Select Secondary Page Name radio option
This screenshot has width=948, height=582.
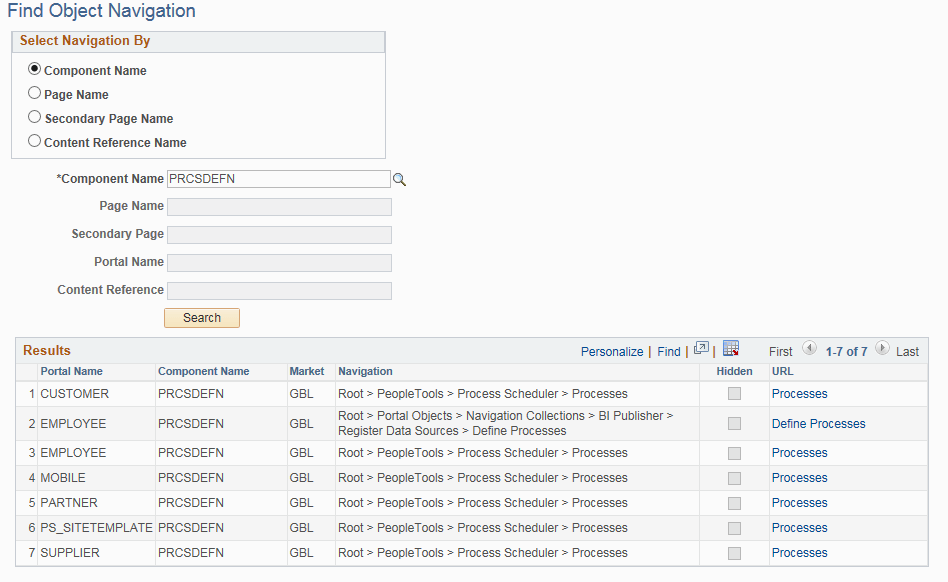click(x=34, y=117)
